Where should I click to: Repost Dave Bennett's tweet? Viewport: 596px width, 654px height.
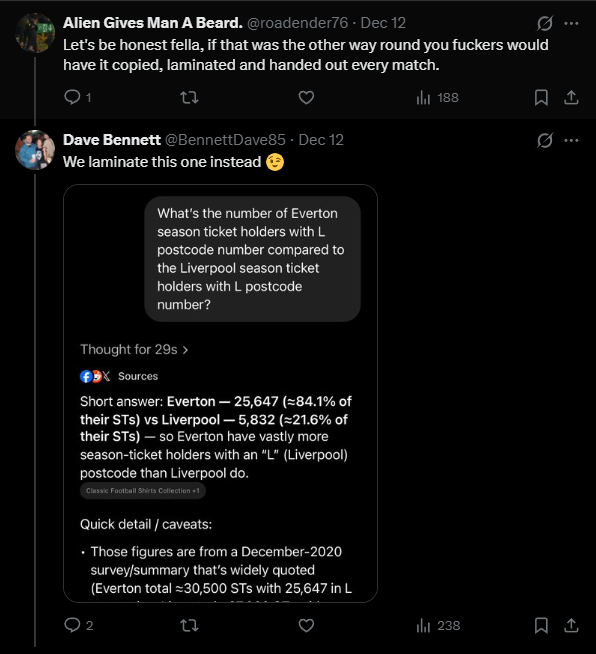pos(189,625)
